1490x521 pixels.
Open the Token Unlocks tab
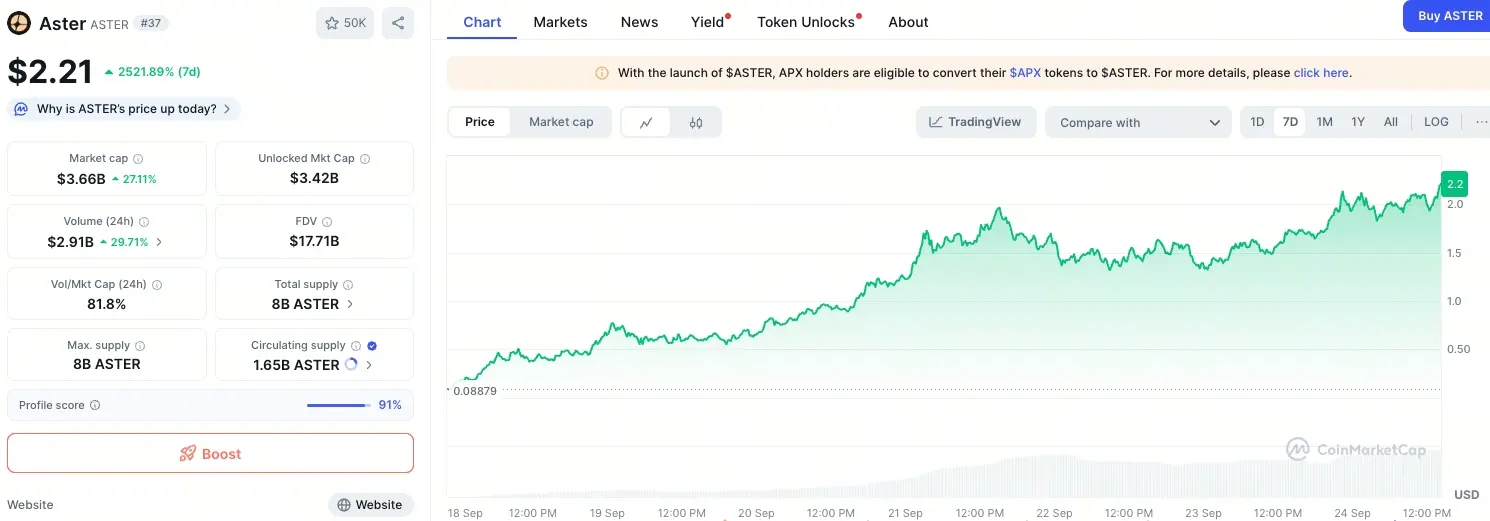click(806, 22)
